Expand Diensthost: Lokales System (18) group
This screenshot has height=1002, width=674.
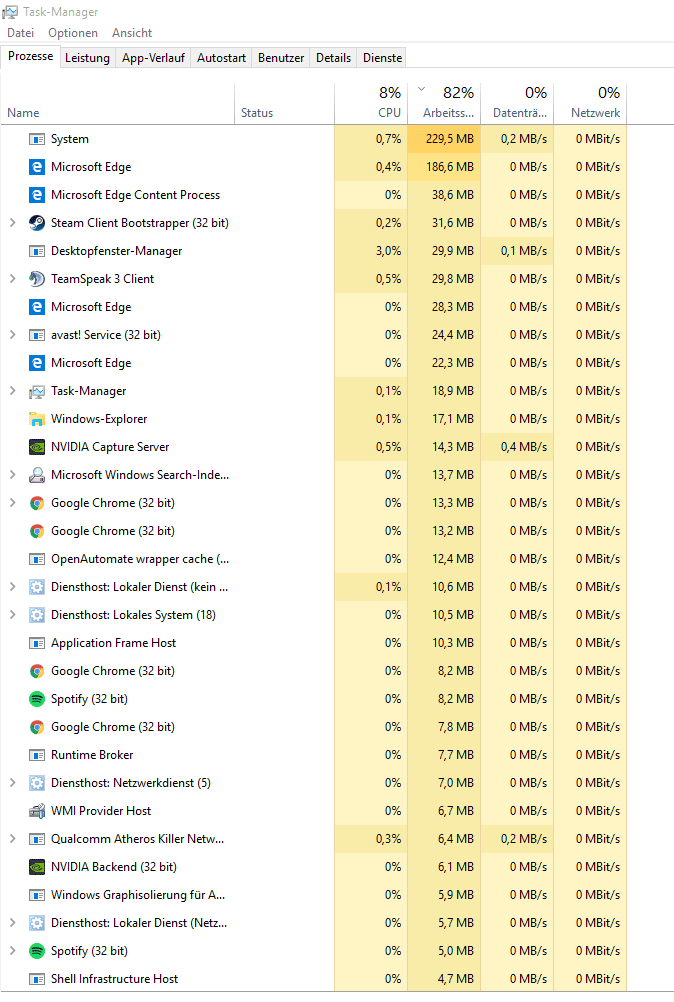tap(12, 615)
